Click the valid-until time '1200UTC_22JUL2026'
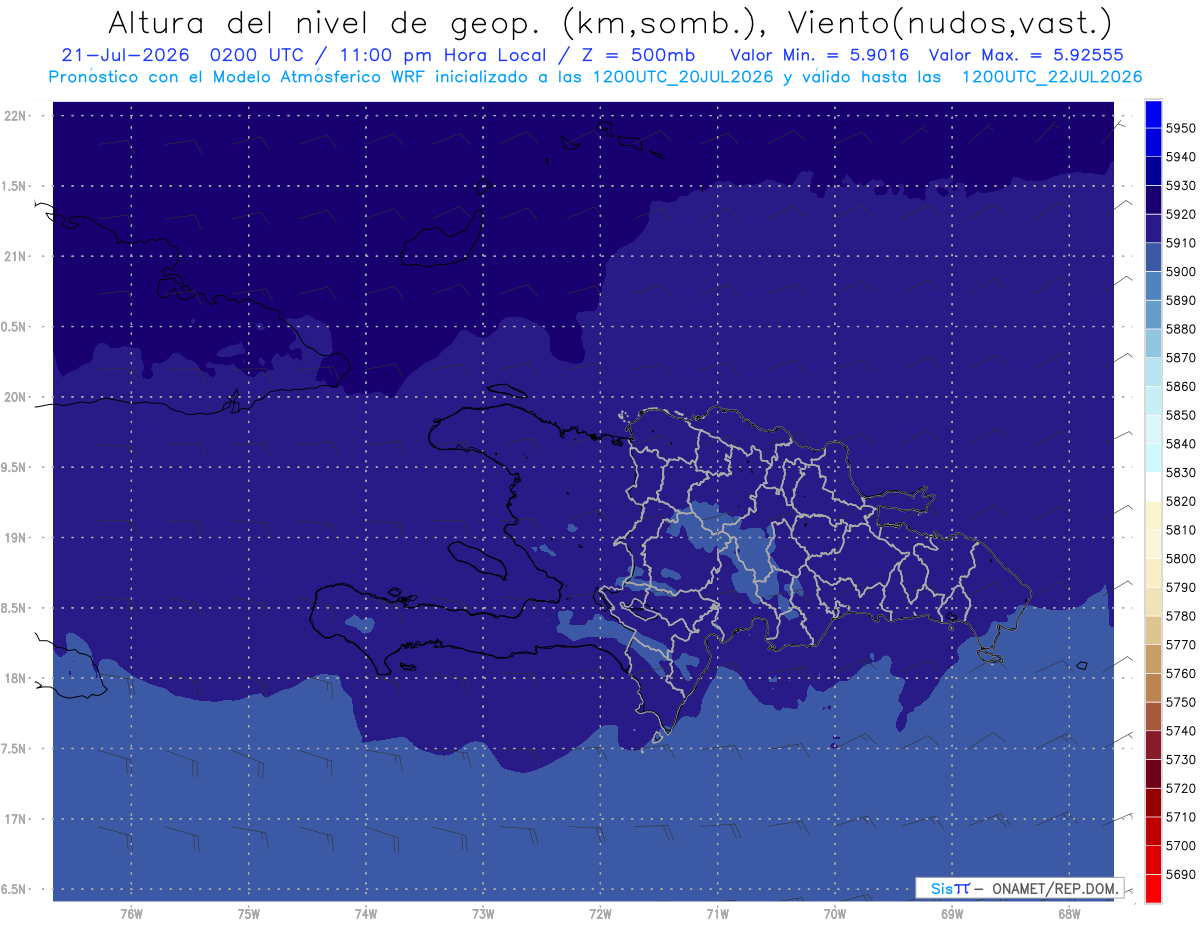This screenshot has width=1200, height=927. click(1051, 77)
